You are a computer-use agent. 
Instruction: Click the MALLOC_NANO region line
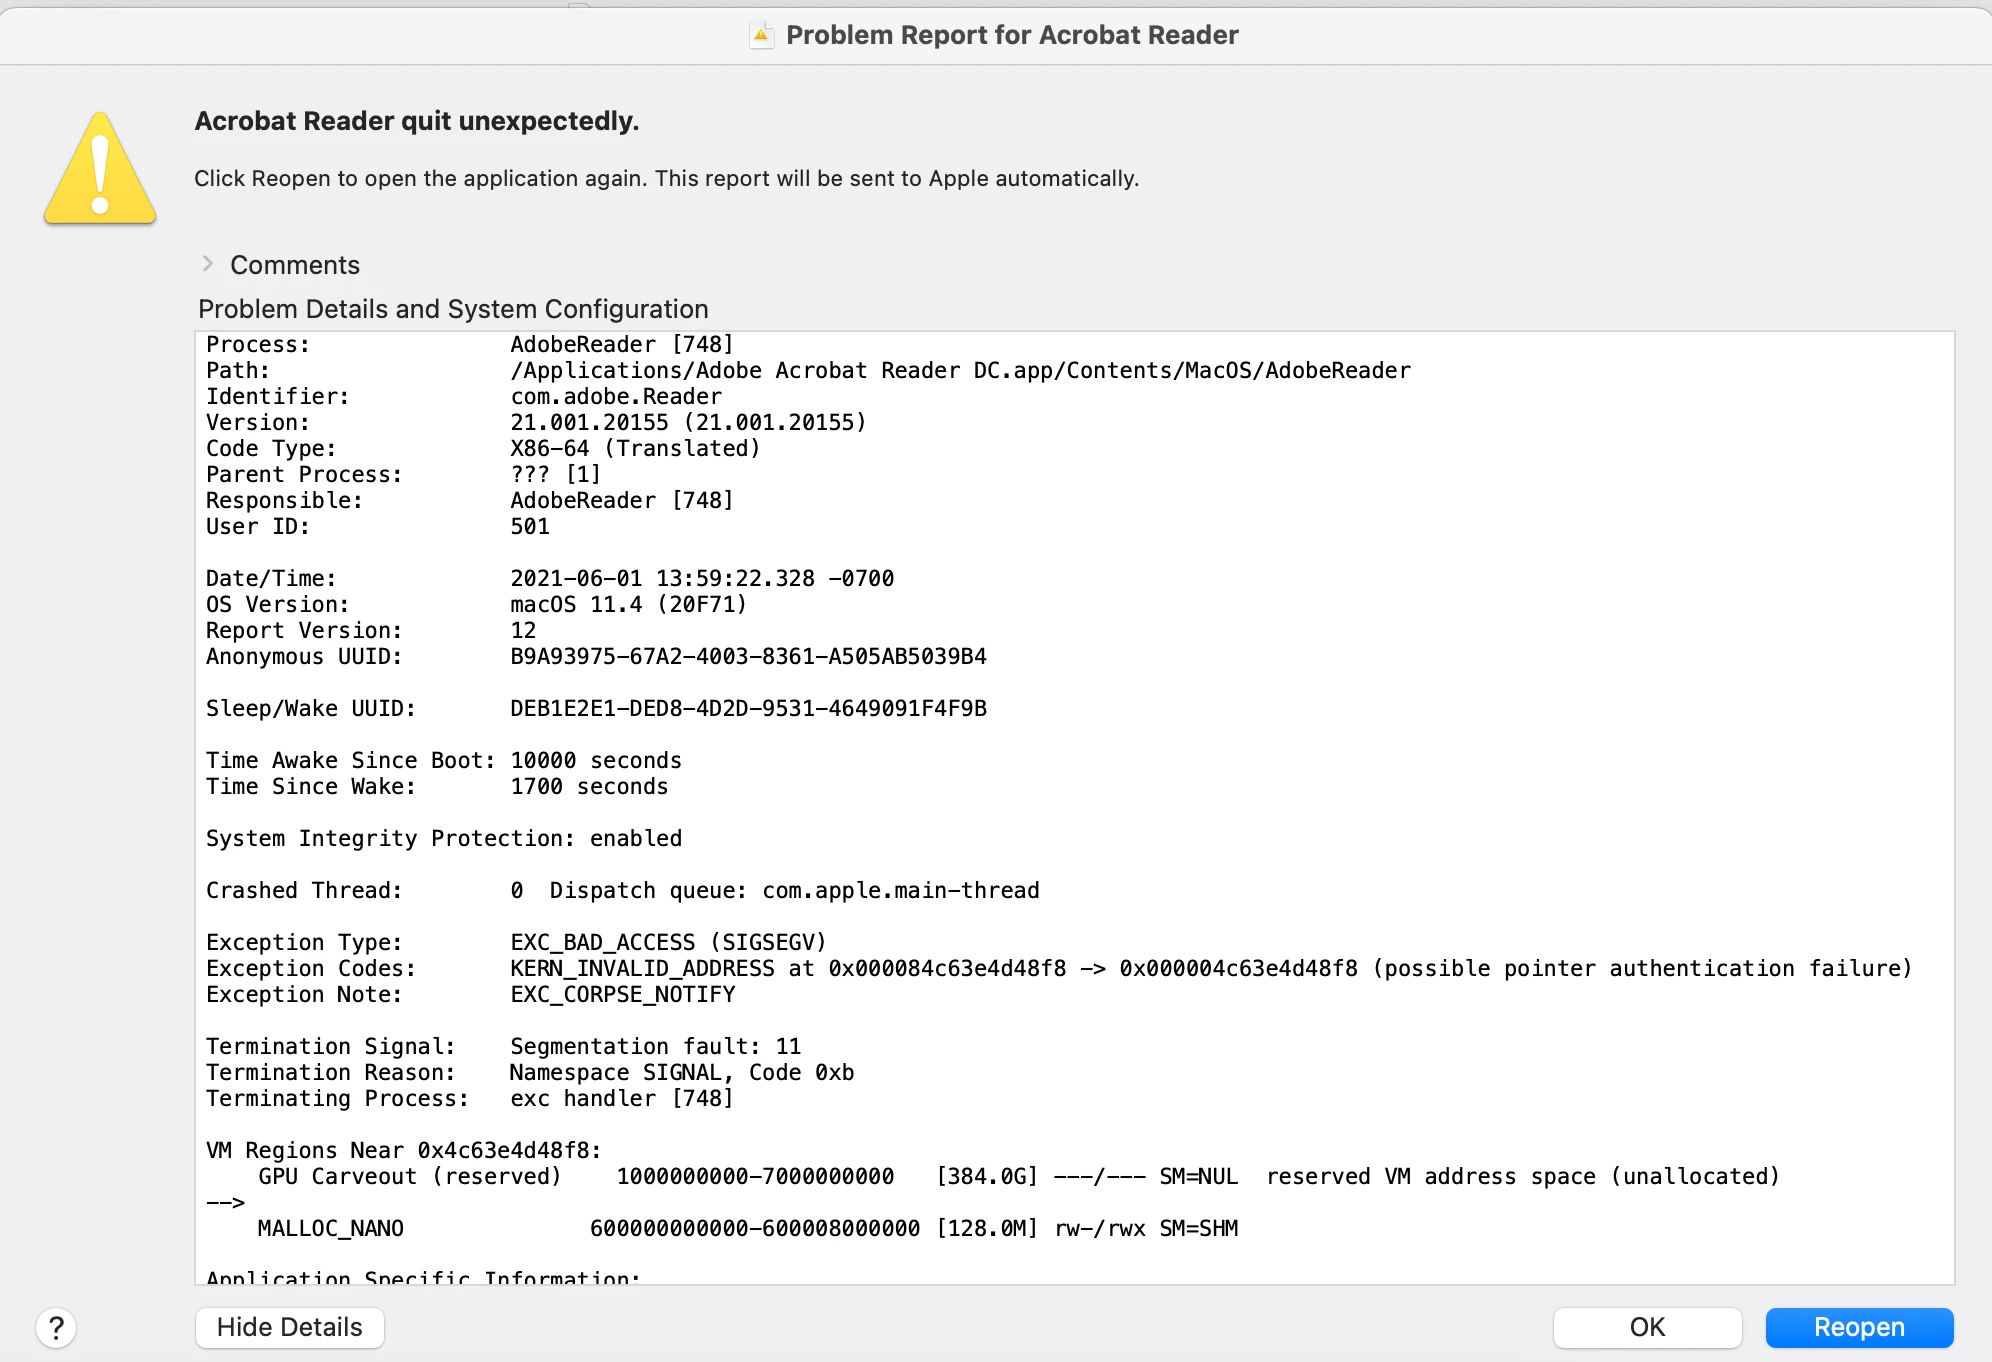point(748,1229)
